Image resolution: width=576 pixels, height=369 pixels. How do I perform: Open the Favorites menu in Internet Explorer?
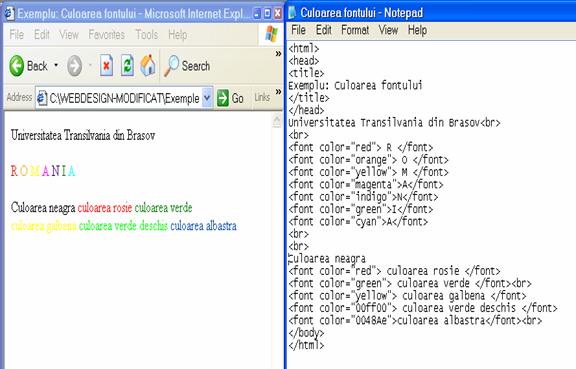[107, 35]
